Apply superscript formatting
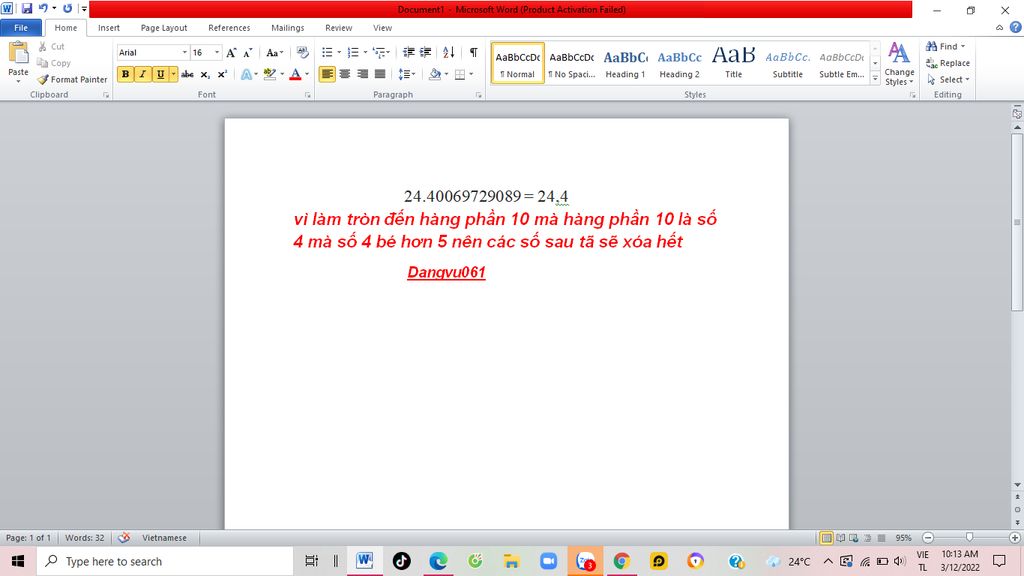 pyautogui.click(x=222, y=74)
